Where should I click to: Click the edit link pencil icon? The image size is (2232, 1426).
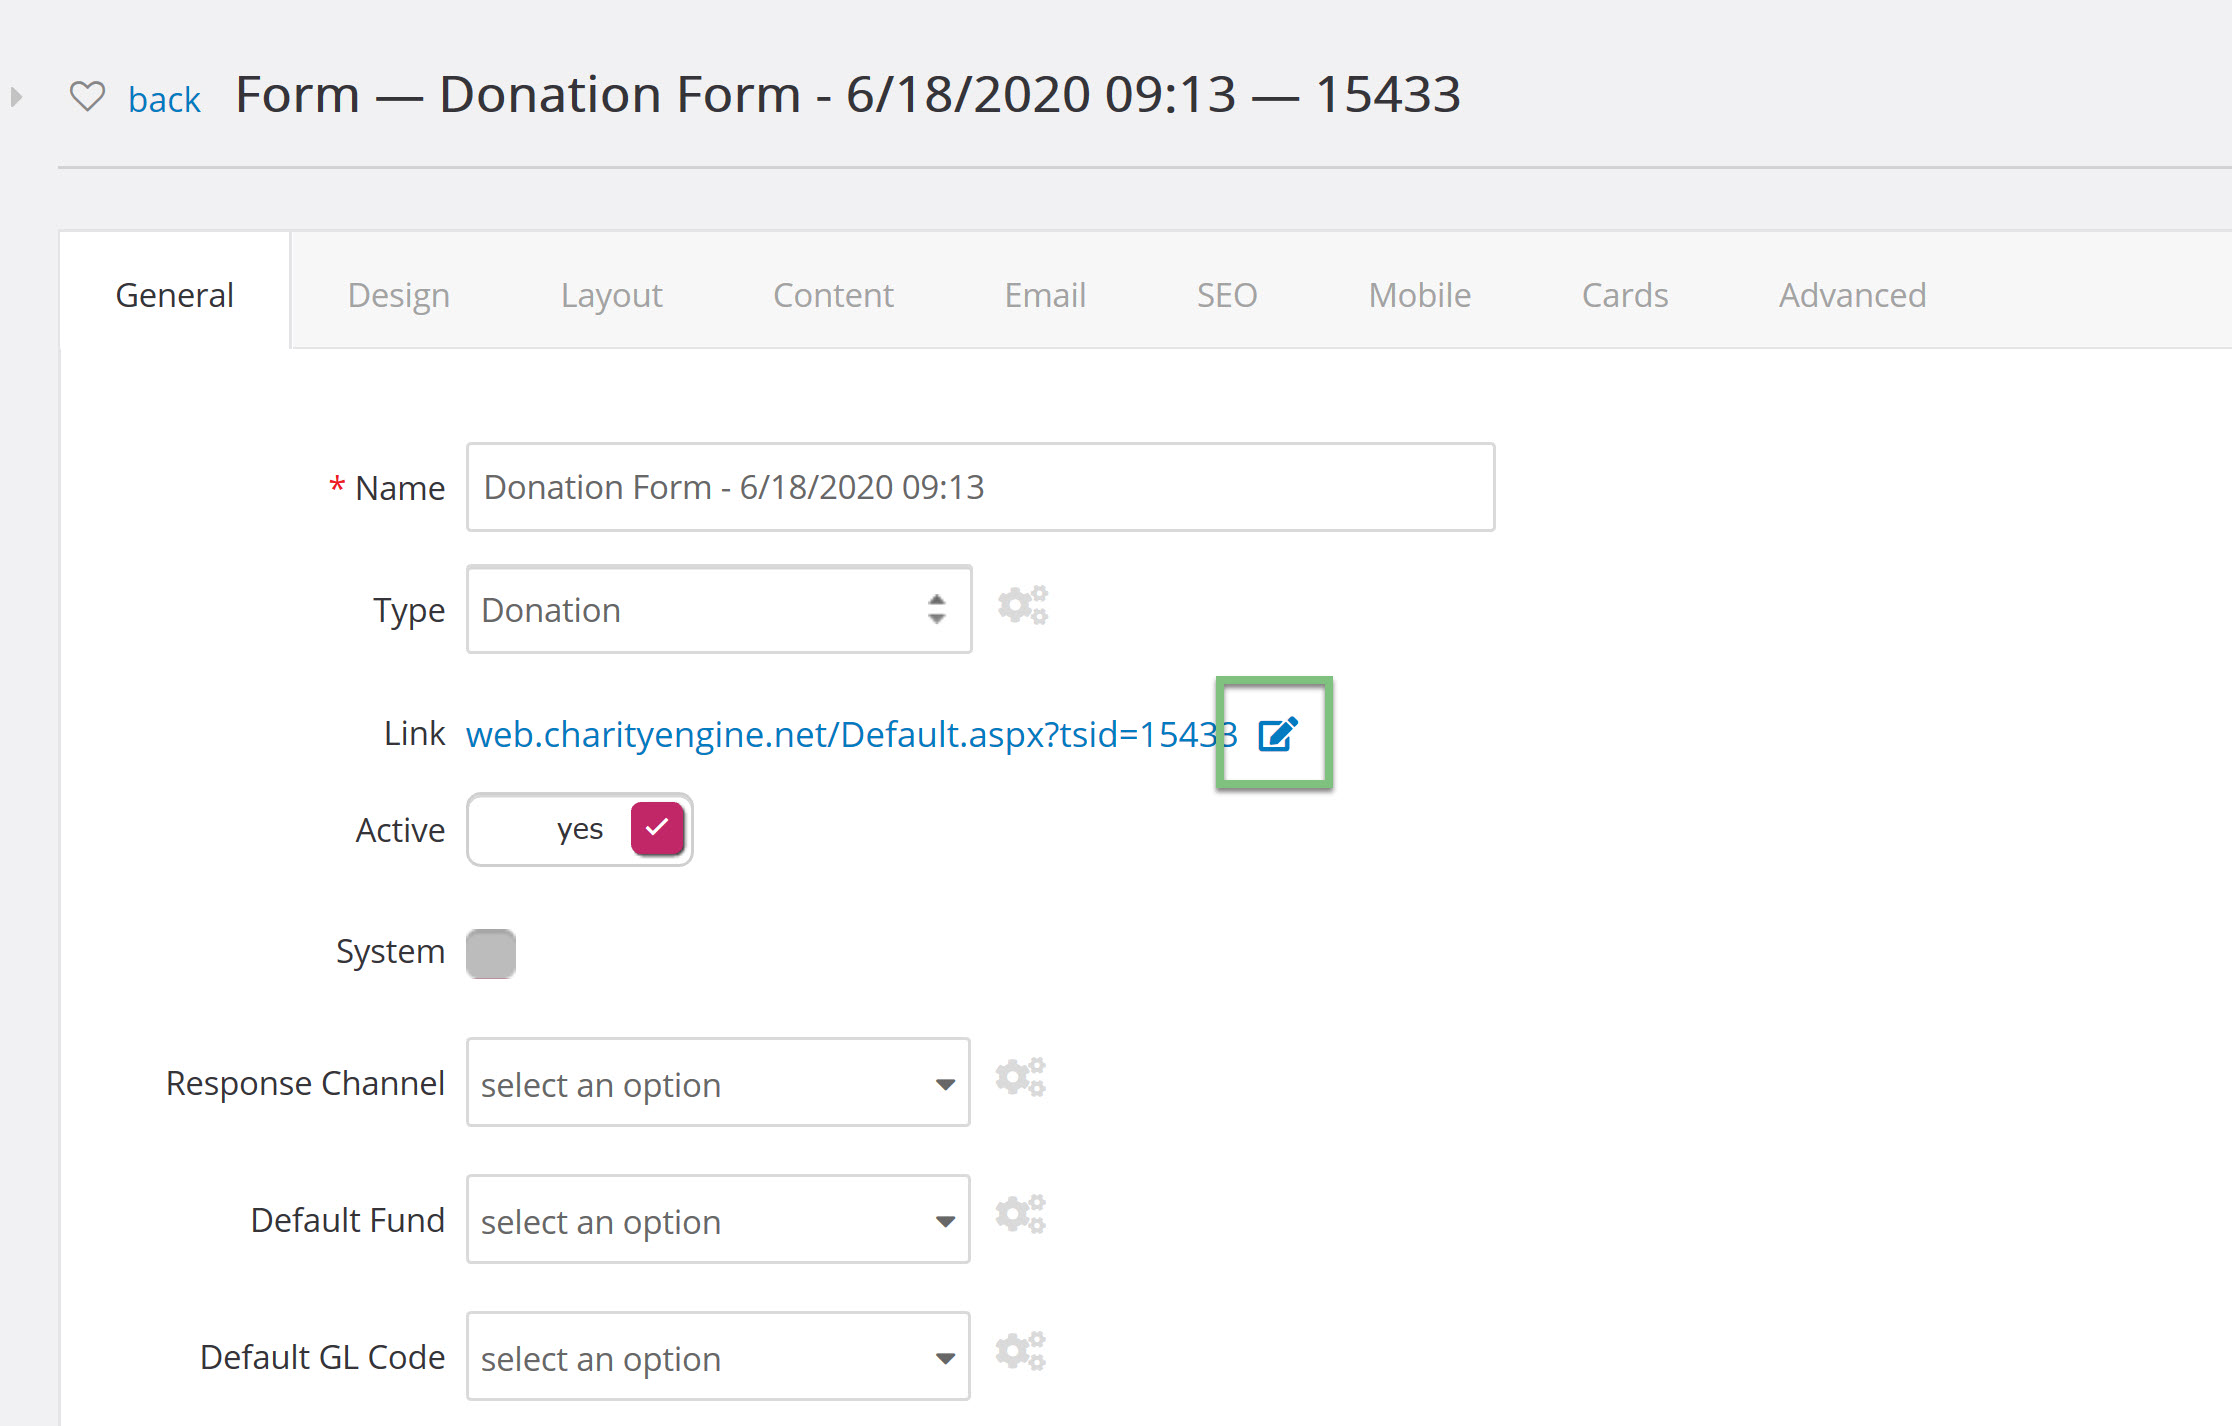1277,734
